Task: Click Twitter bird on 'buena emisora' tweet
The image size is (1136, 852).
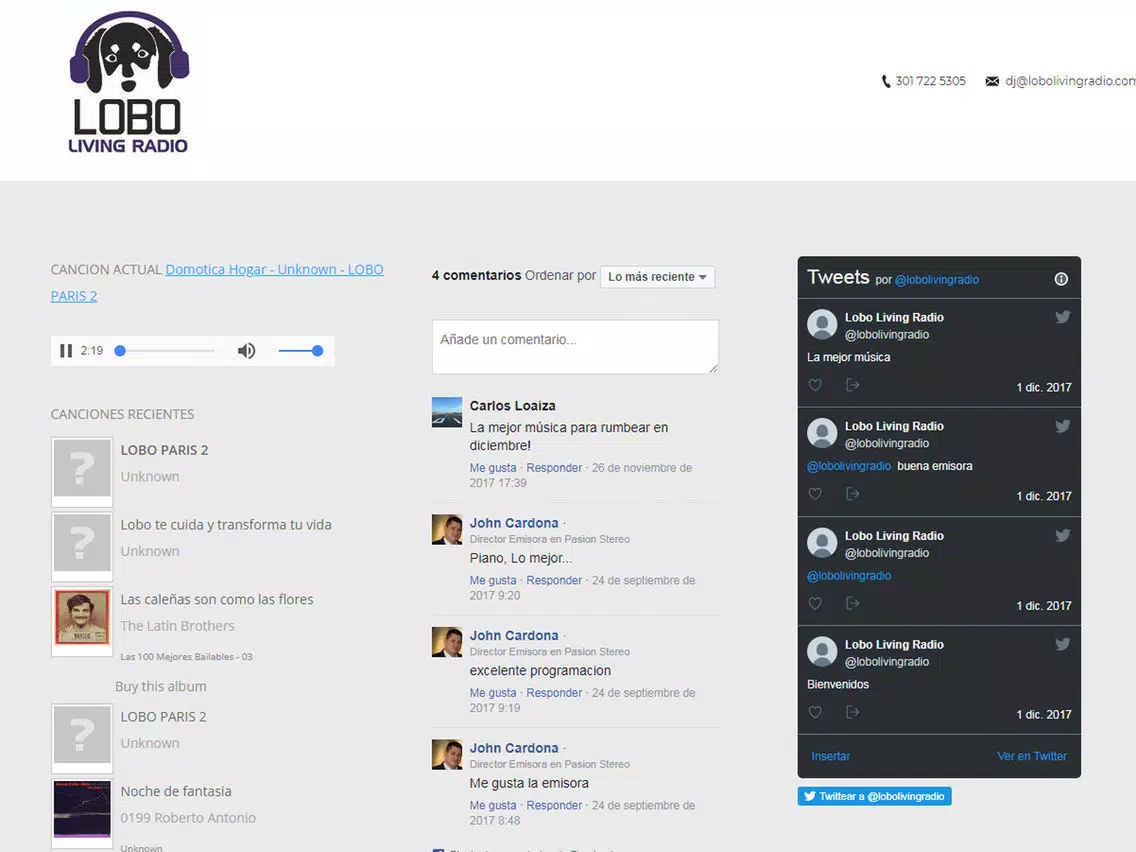Action: pyautogui.click(x=1062, y=426)
